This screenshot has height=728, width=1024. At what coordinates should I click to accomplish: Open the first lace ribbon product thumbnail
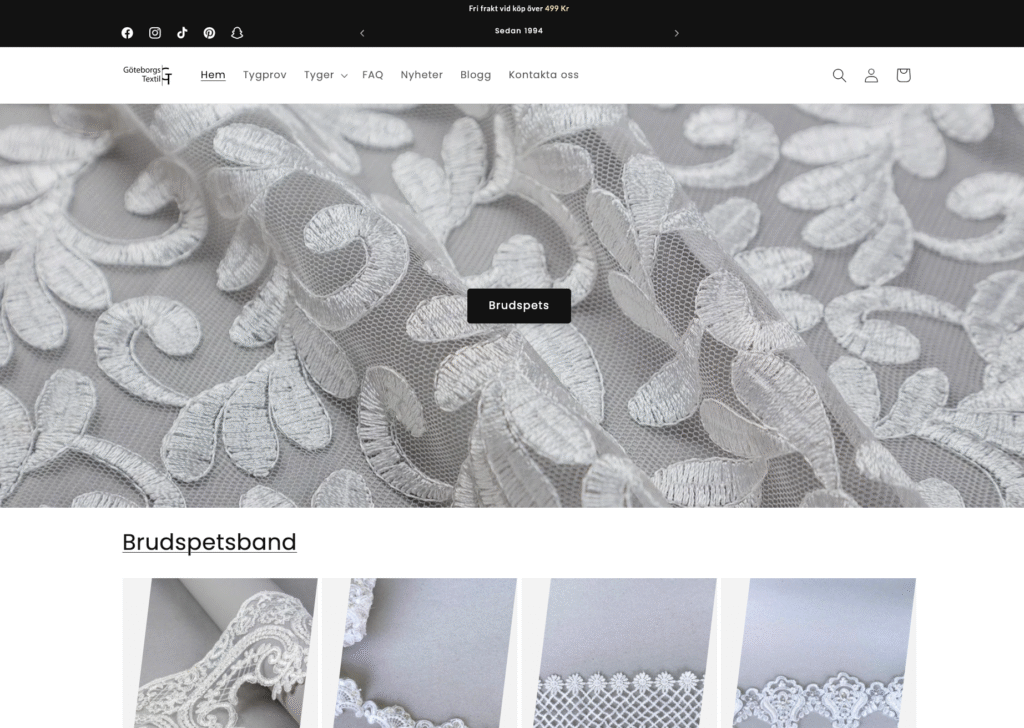[220, 653]
